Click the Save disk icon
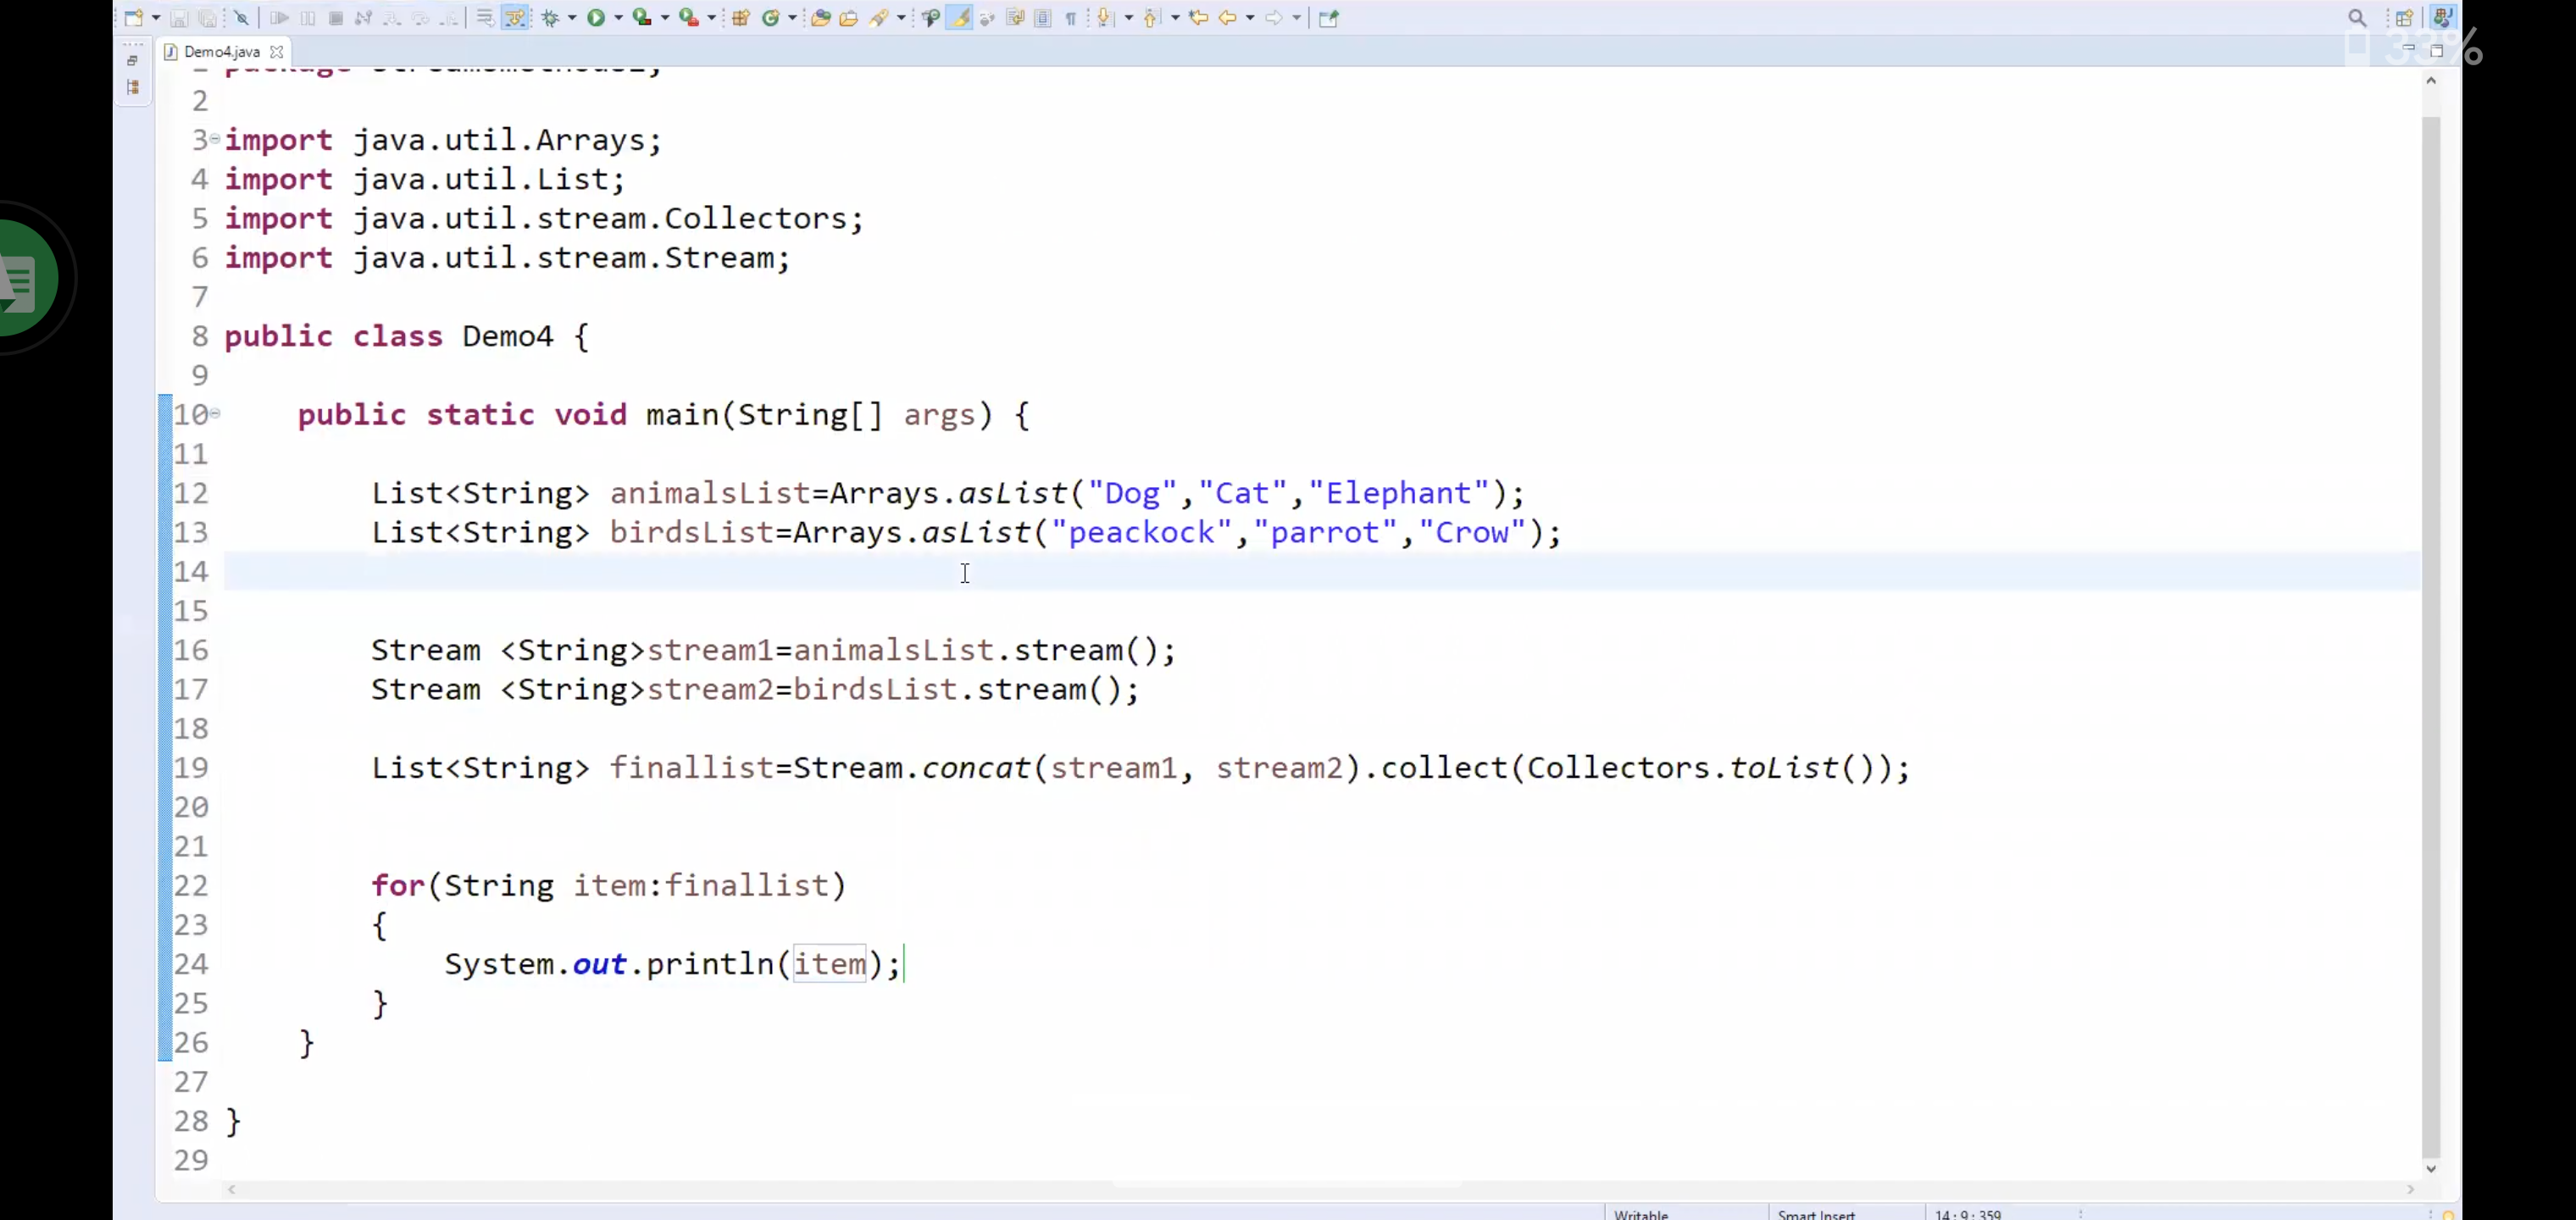2576x1220 pixels. tap(178, 18)
